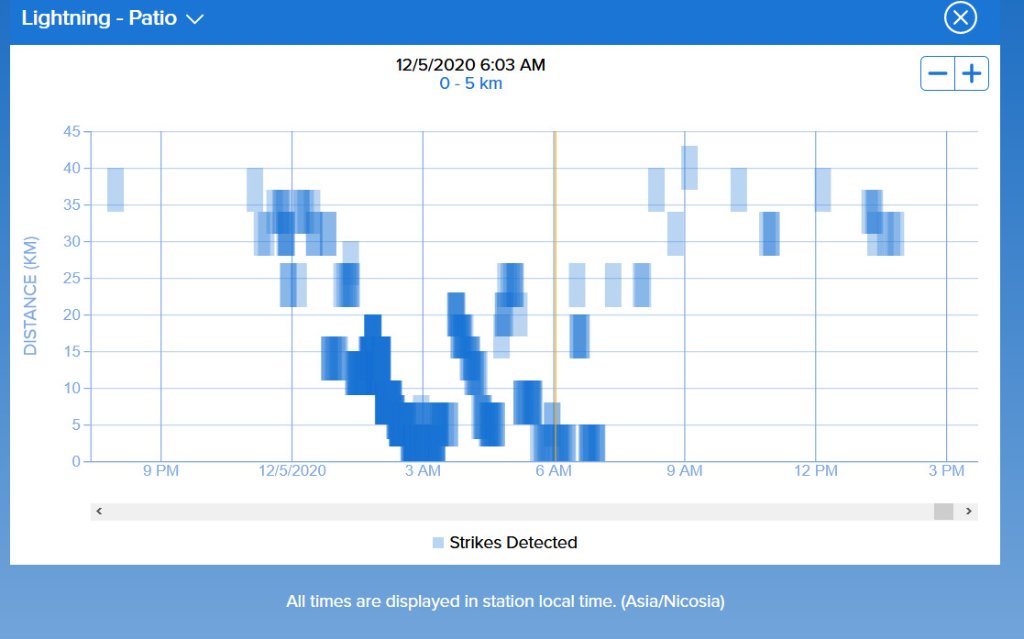The width and height of the screenshot is (1024, 639).
Task: Toggle the Strikes Detected series label
Action: pyautogui.click(x=513, y=543)
